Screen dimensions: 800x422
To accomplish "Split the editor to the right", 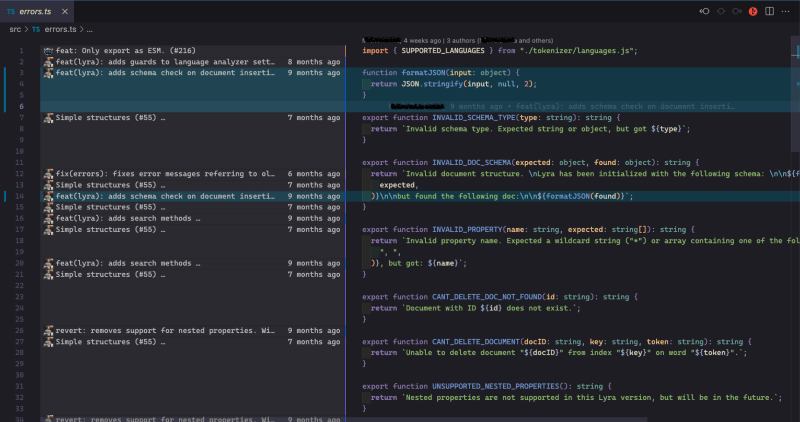I will point(769,11).
